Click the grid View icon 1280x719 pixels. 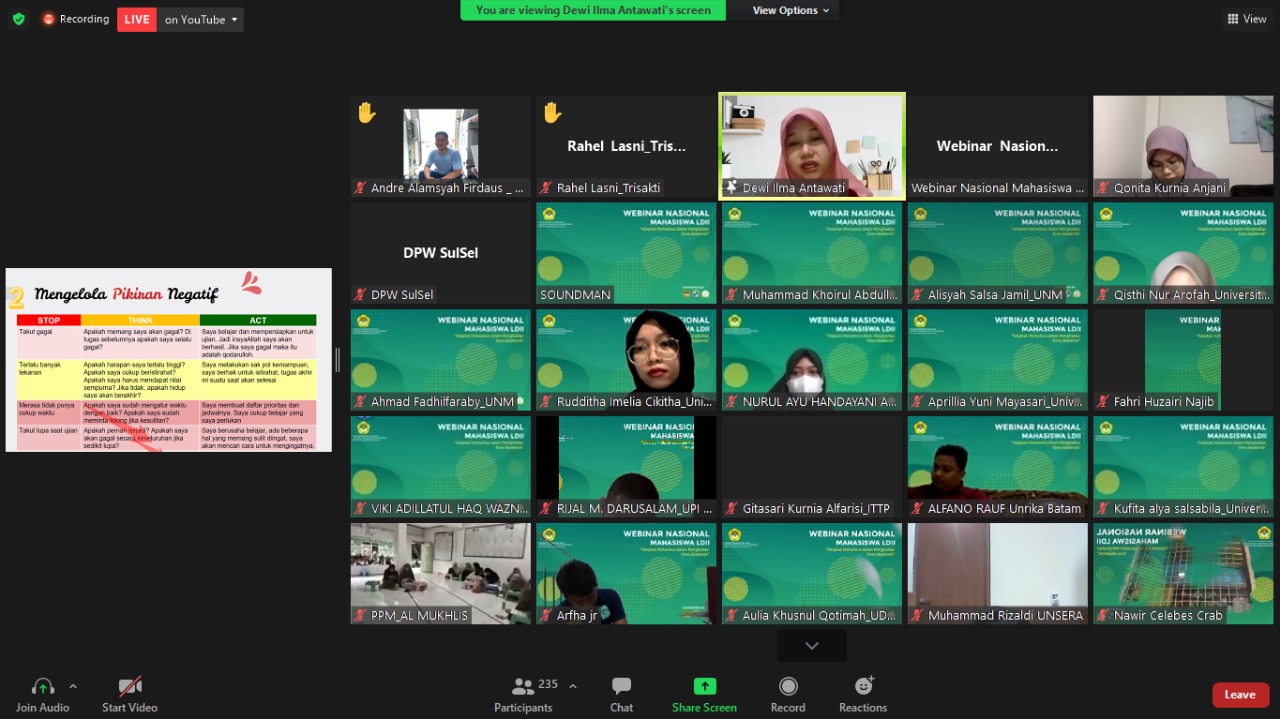pyautogui.click(x=1247, y=19)
